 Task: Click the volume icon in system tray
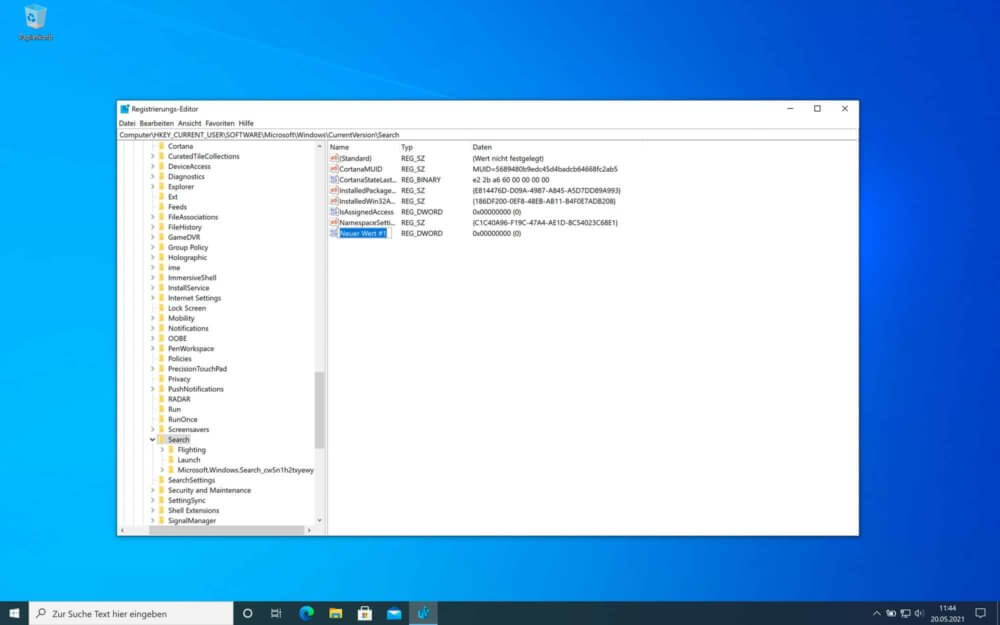919,614
